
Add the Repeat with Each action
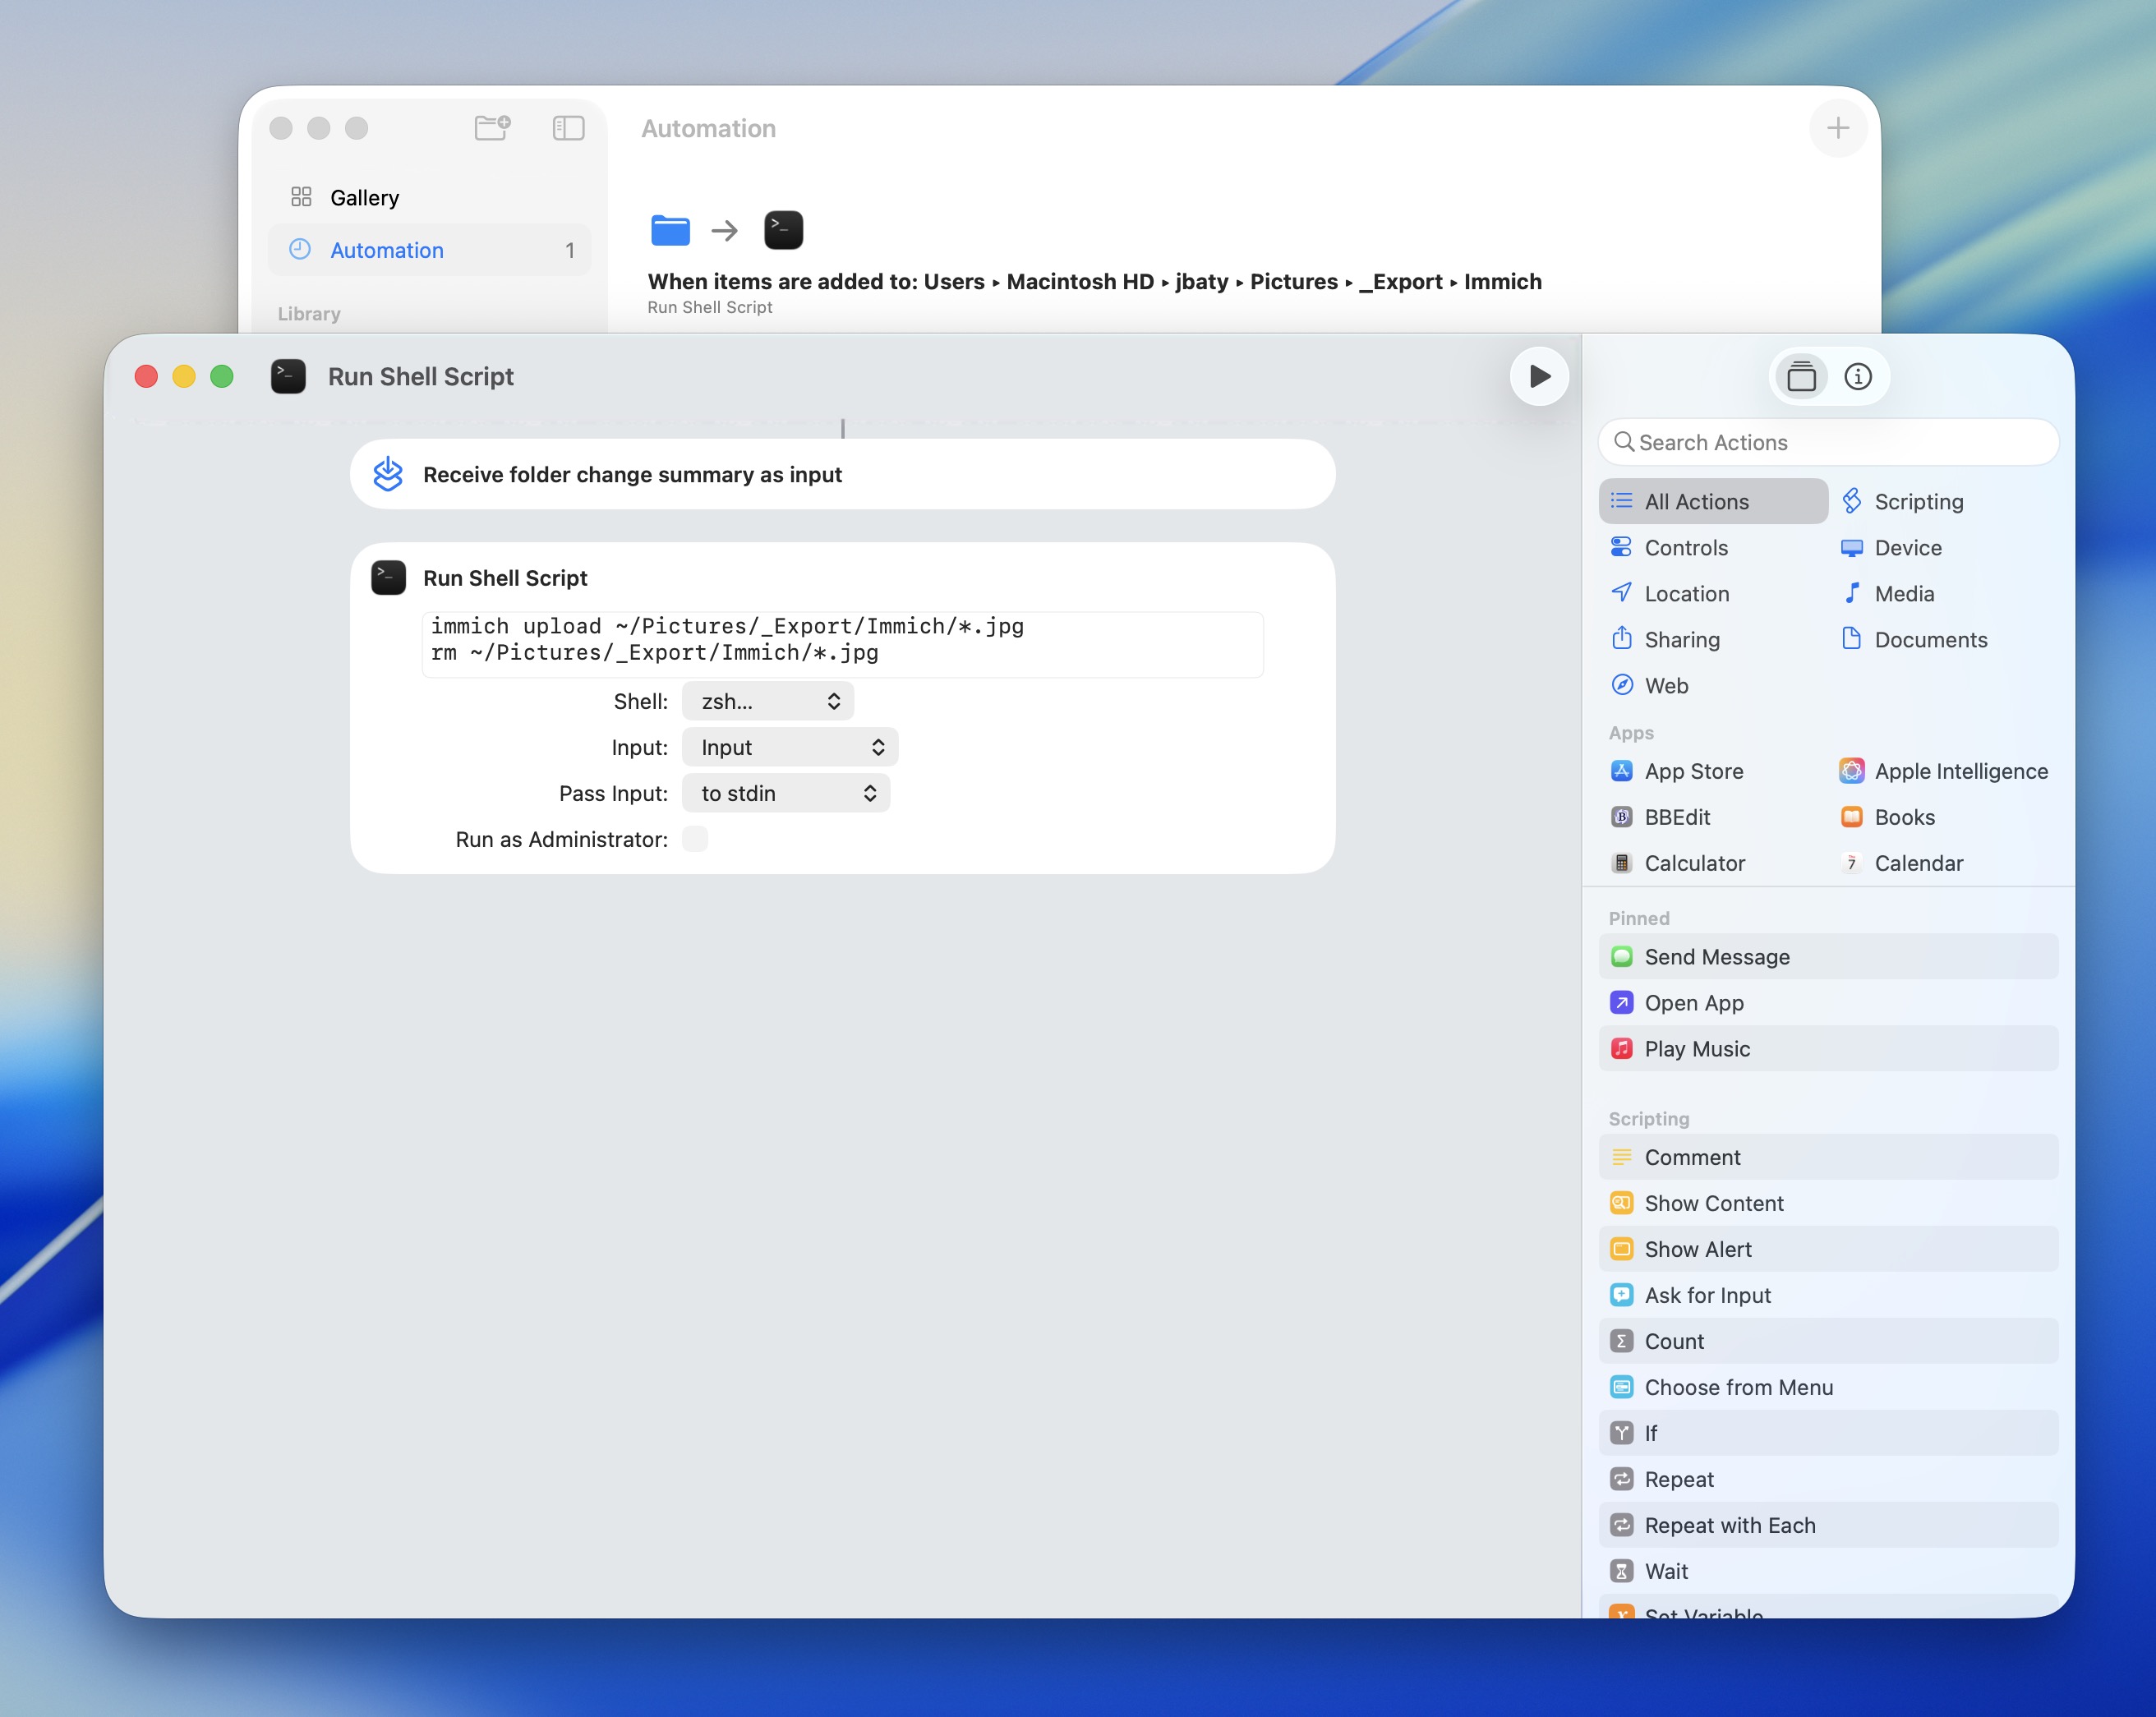tap(1828, 1525)
